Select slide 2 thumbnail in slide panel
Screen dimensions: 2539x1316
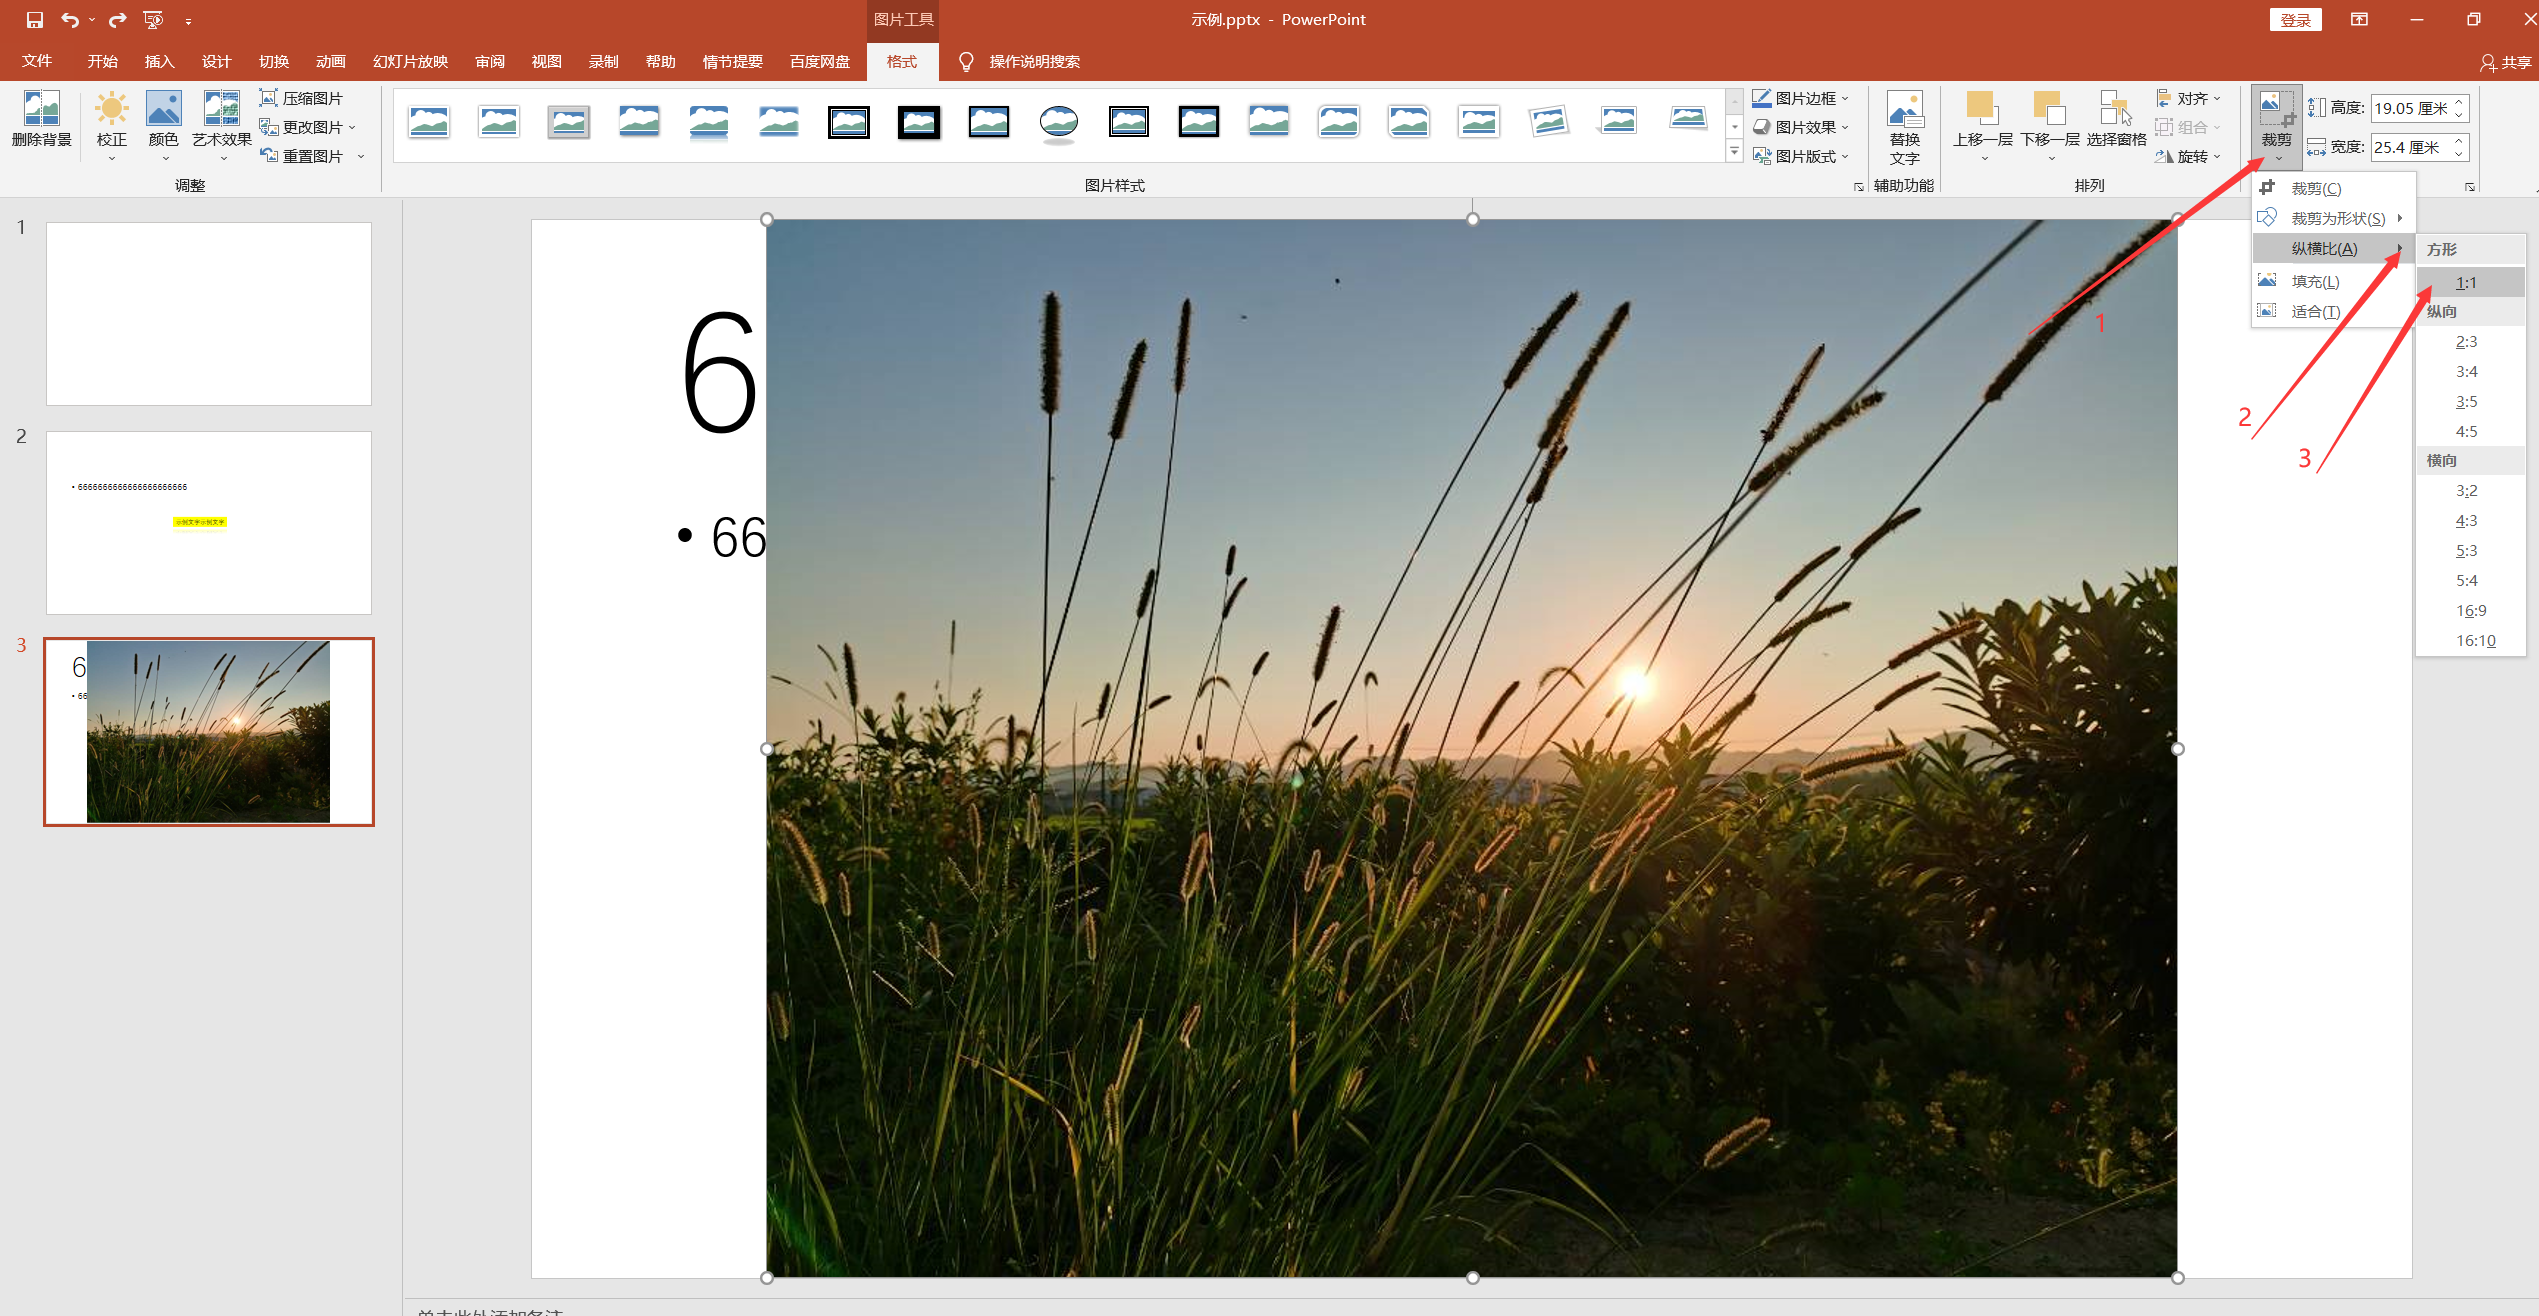pyautogui.click(x=208, y=522)
